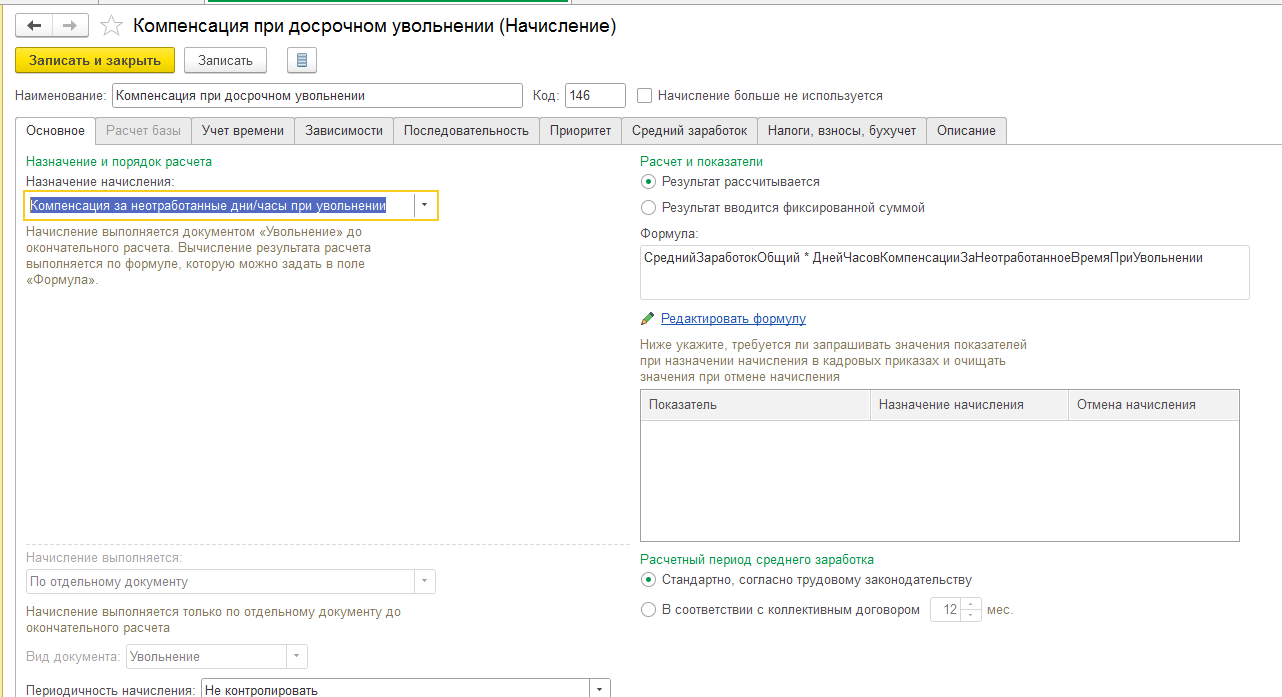Open the Последовательность tab
1282x697 pixels.
[x=466, y=131]
